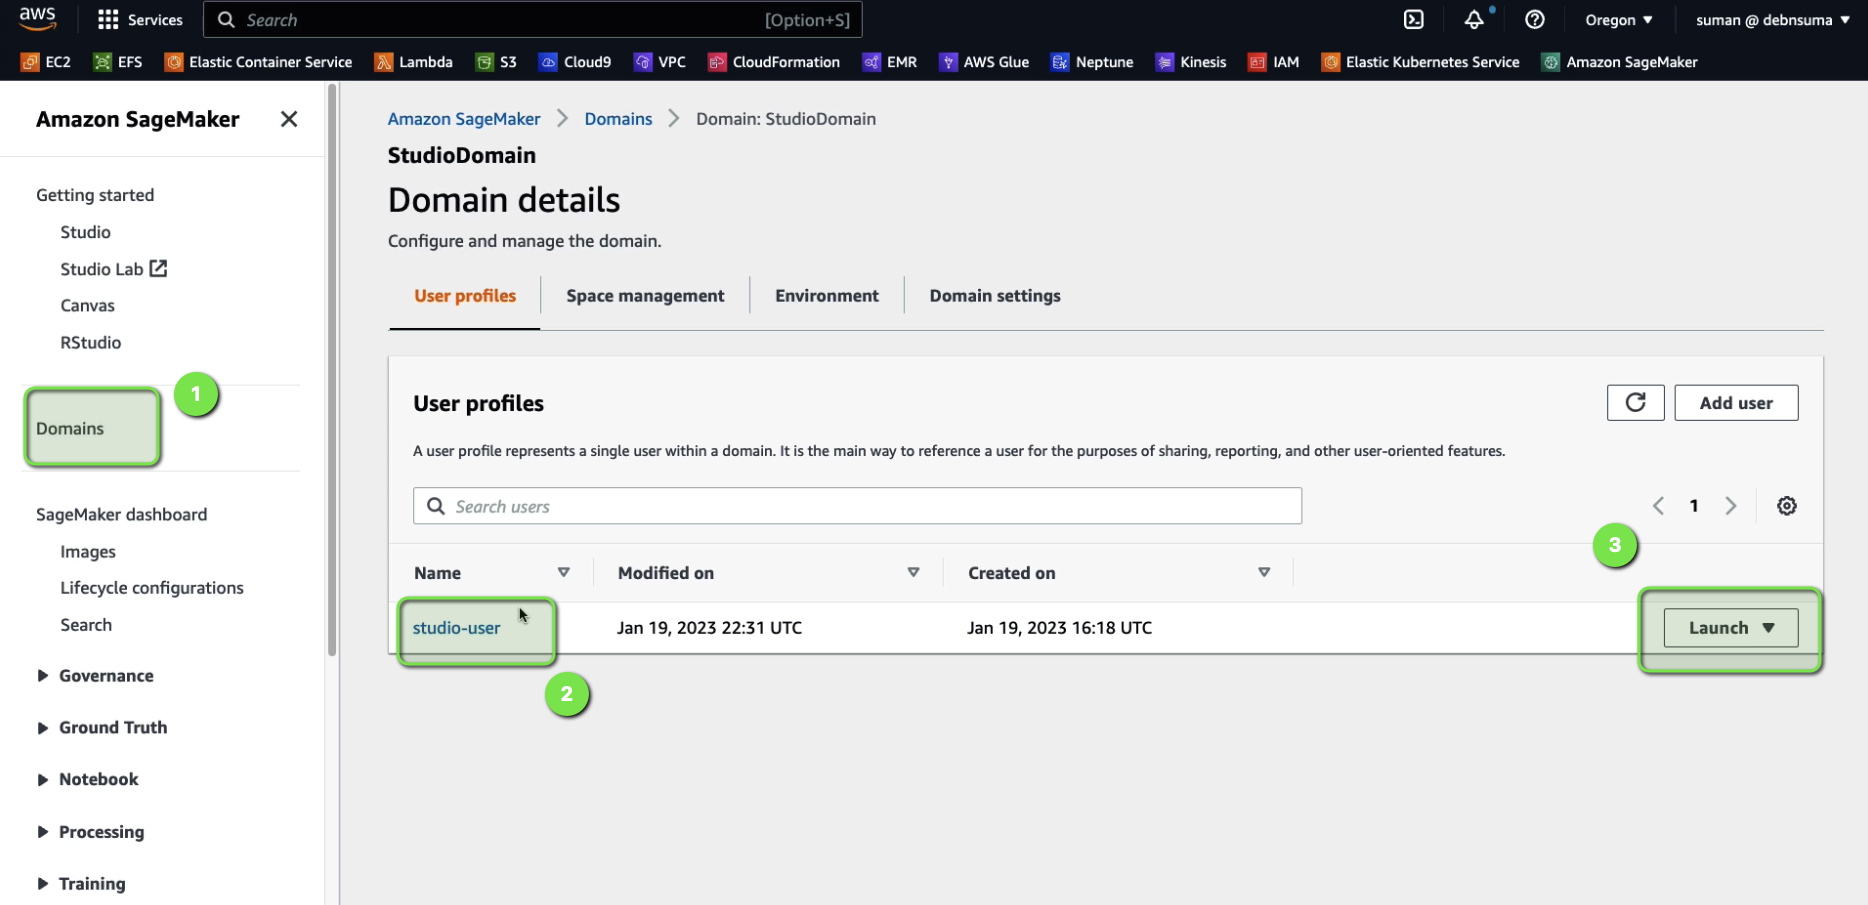Open Elastic Container Service shortcut
1868x905 pixels.
259,62
